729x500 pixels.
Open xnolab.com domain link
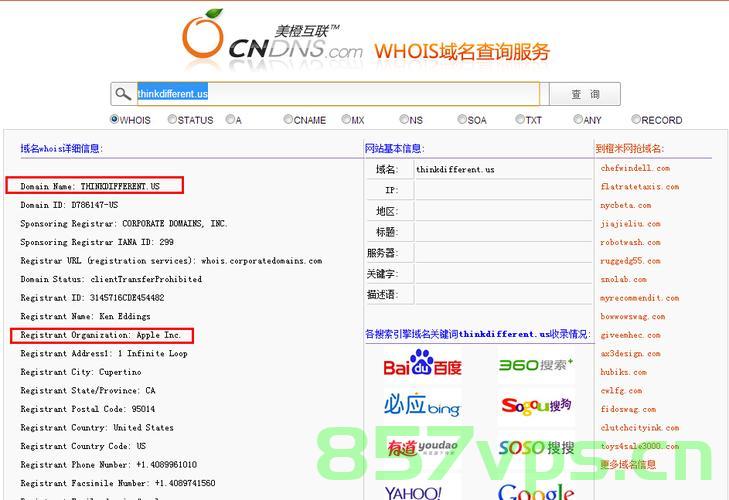[x=623, y=280]
